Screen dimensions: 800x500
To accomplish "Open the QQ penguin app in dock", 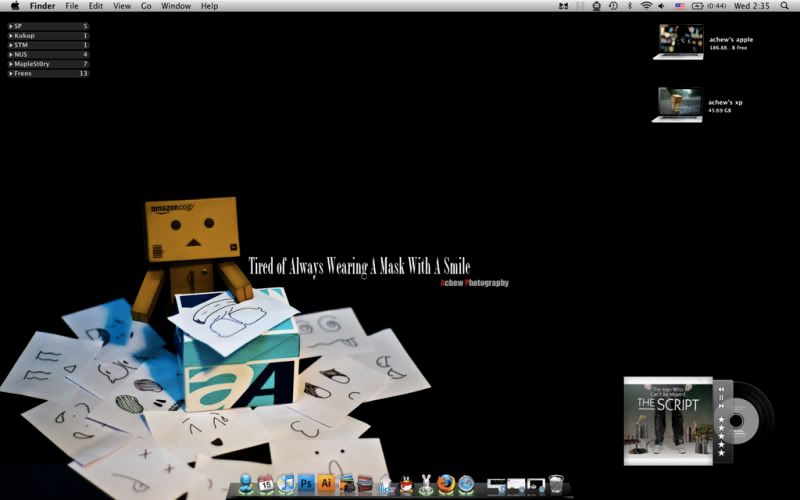I will pos(406,484).
